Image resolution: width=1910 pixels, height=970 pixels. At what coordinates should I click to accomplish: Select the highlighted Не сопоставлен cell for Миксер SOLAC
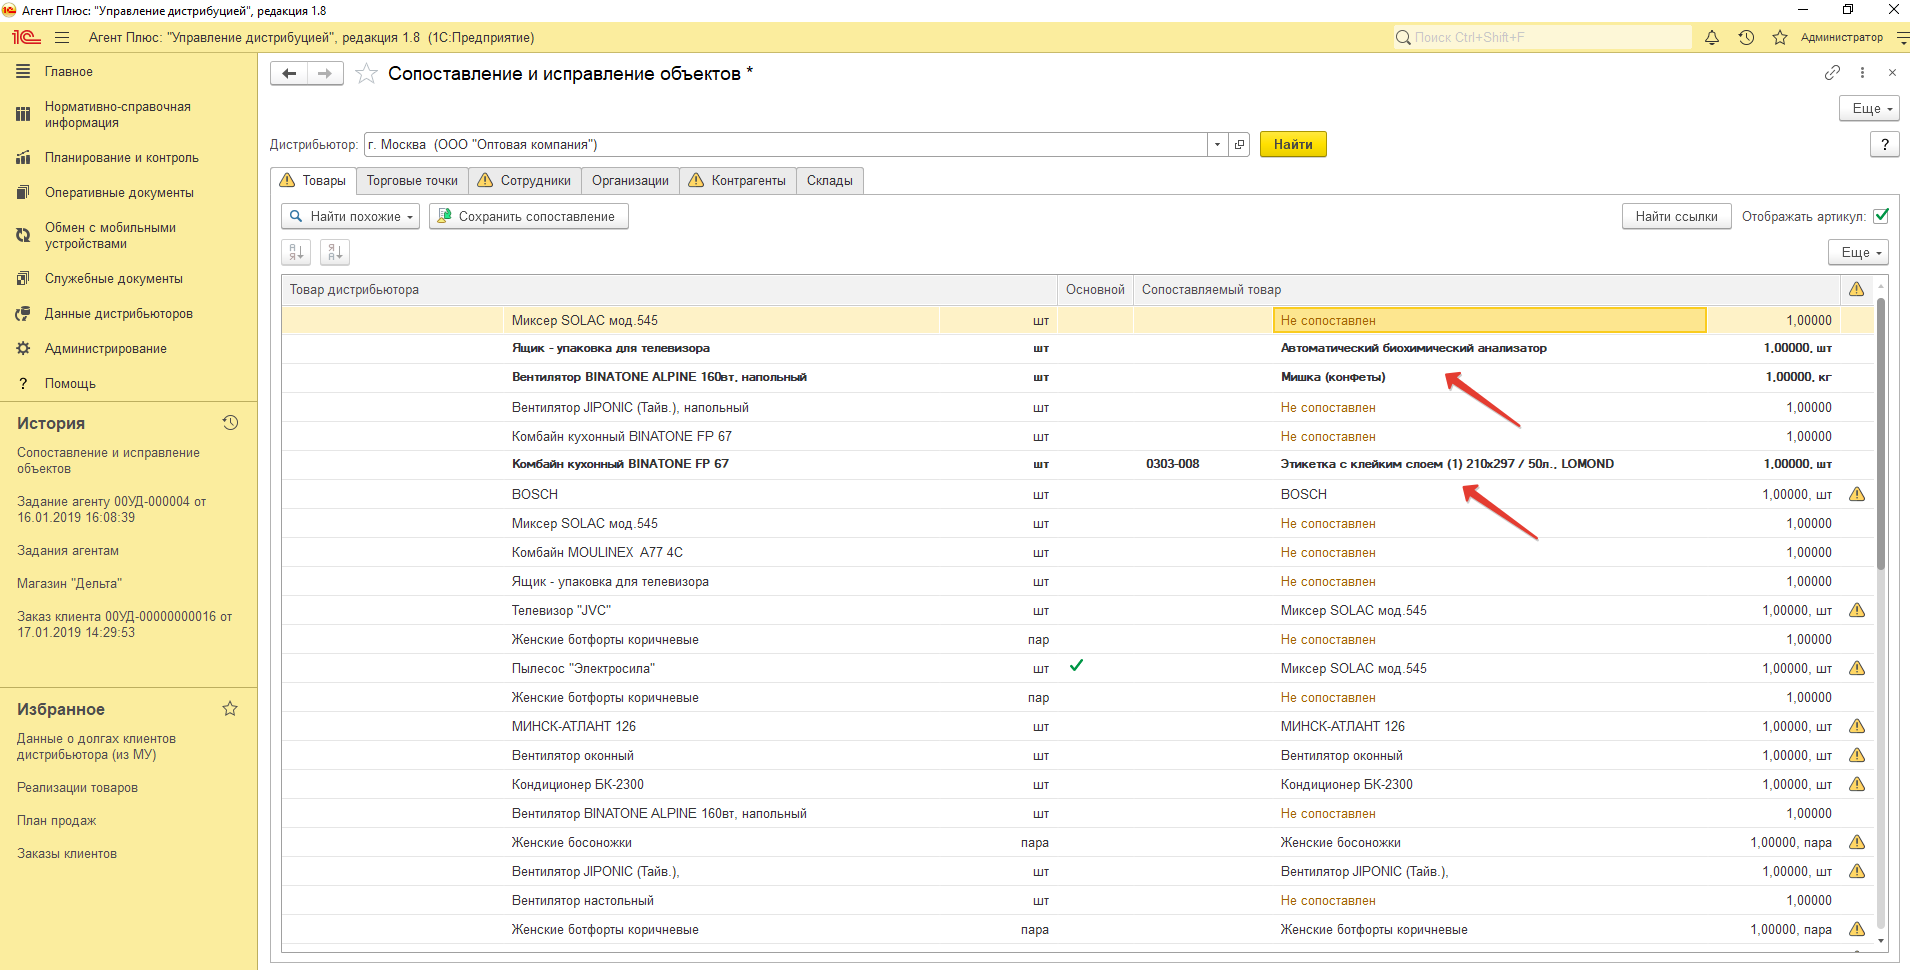tap(1489, 320)
